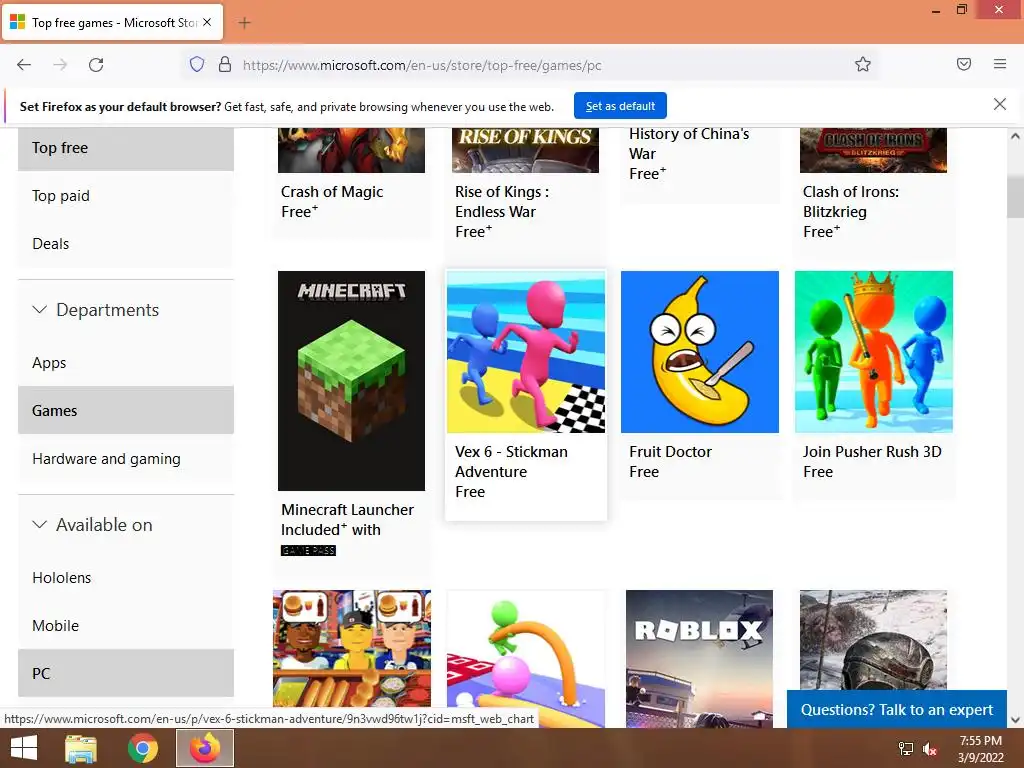Choose the Apps department
This screenshot has height=768, width=1024.
(126, 363)
